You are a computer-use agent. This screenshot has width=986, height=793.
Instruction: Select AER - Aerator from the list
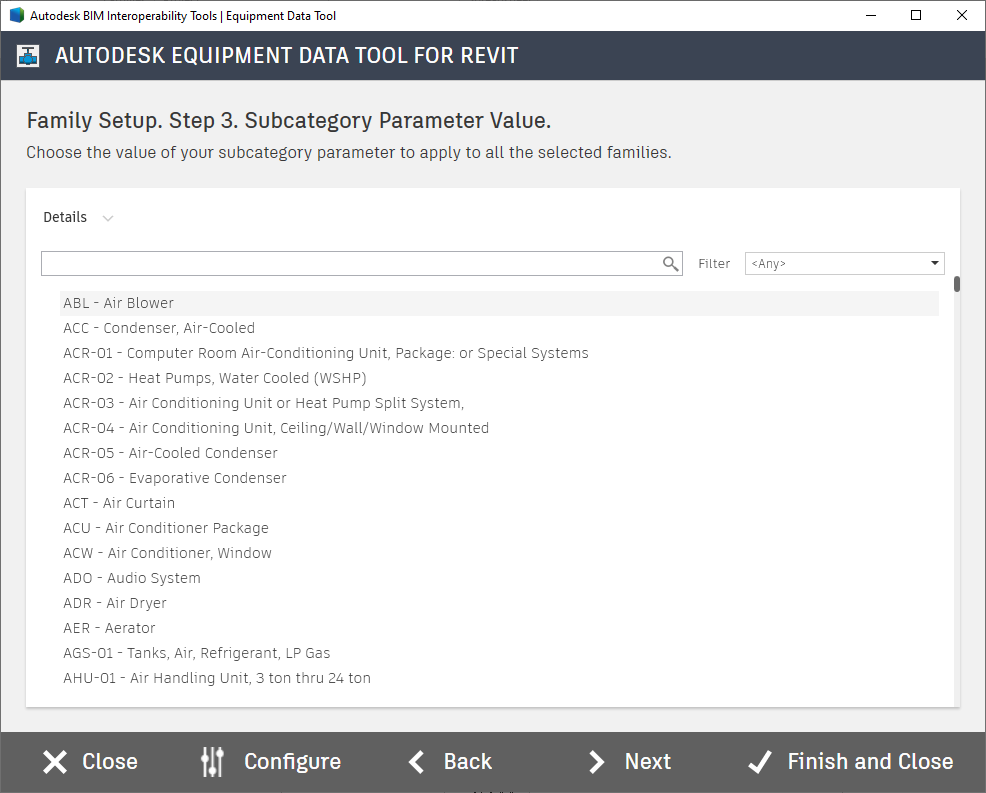point(110,627)
